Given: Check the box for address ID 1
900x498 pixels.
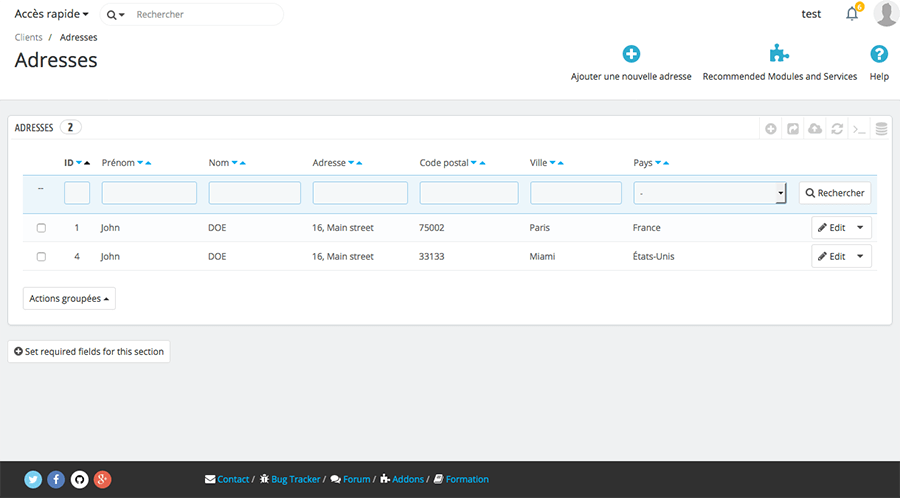Looking at the screenshot, I should [41, 228].
